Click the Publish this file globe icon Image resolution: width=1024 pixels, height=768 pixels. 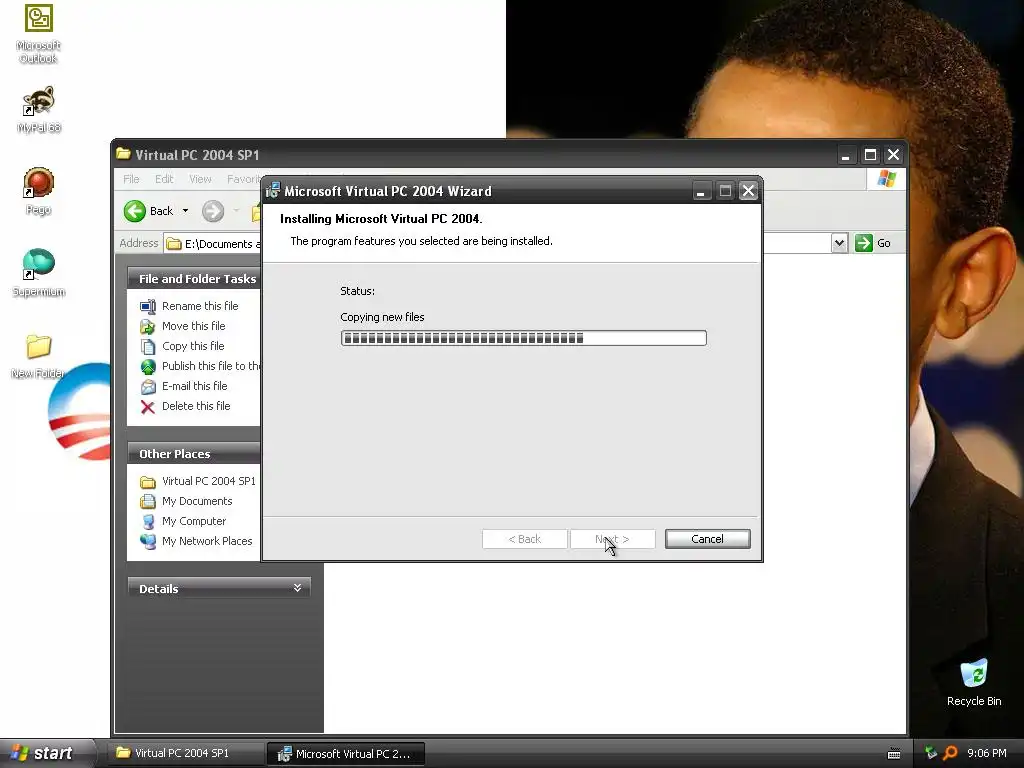pyautogui.click(x=148, y=366)
